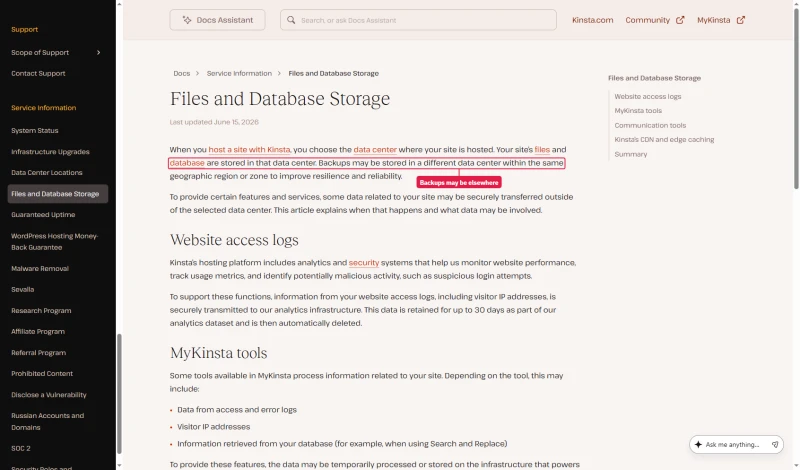Expand the Scope of Support chevron
800x470 pixels.
coord(98,53)
